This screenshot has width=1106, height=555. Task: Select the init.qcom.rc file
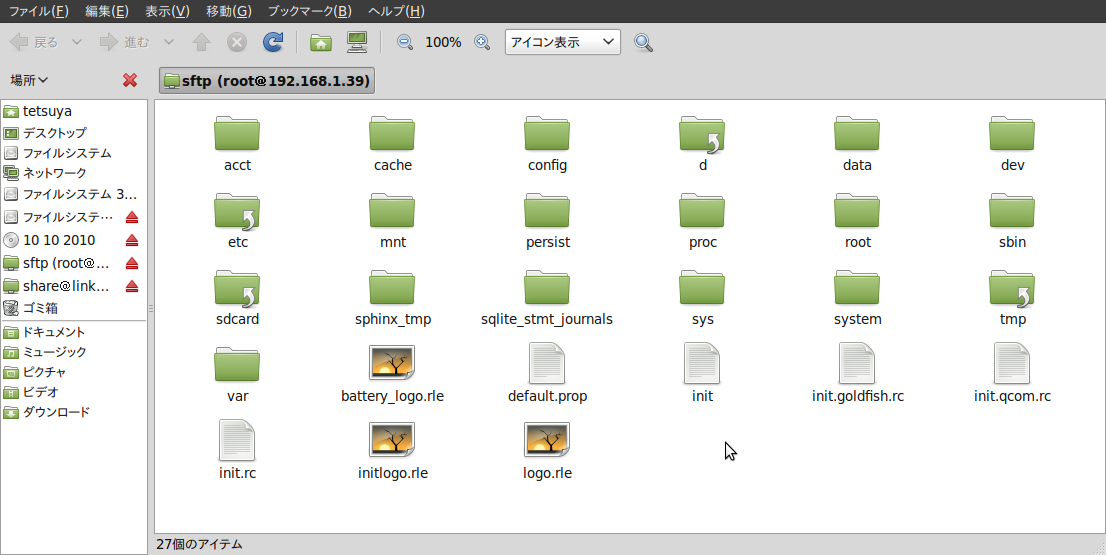[x=1012, y=364]
